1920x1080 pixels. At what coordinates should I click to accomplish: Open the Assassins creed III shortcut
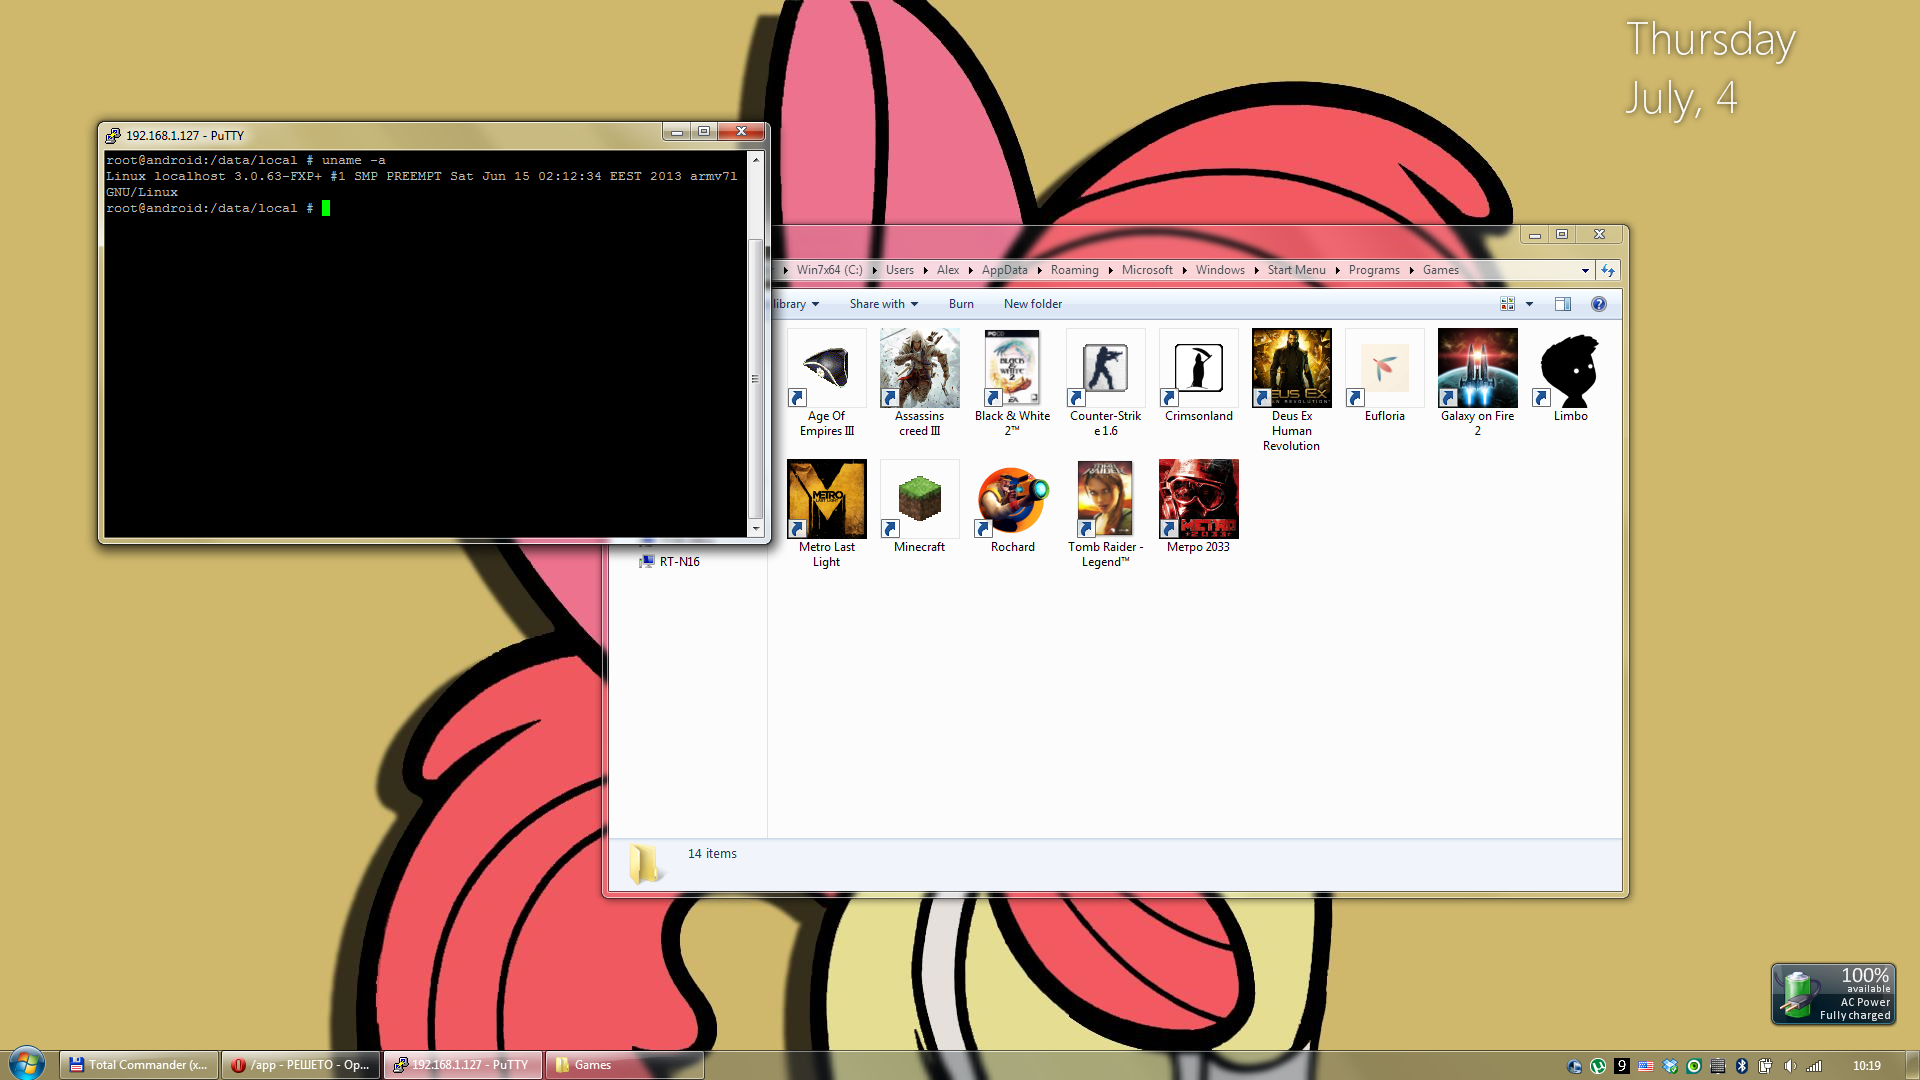pos(919,383)
